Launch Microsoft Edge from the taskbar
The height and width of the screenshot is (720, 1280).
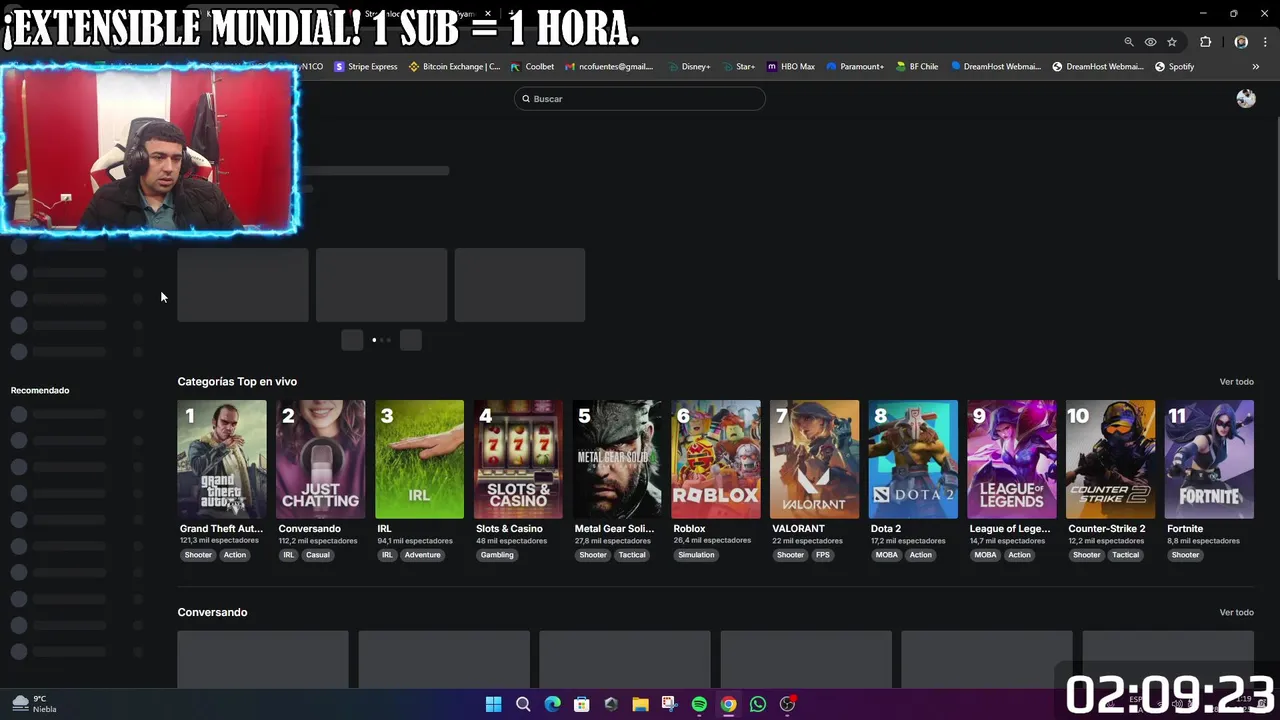click(552, 704)
